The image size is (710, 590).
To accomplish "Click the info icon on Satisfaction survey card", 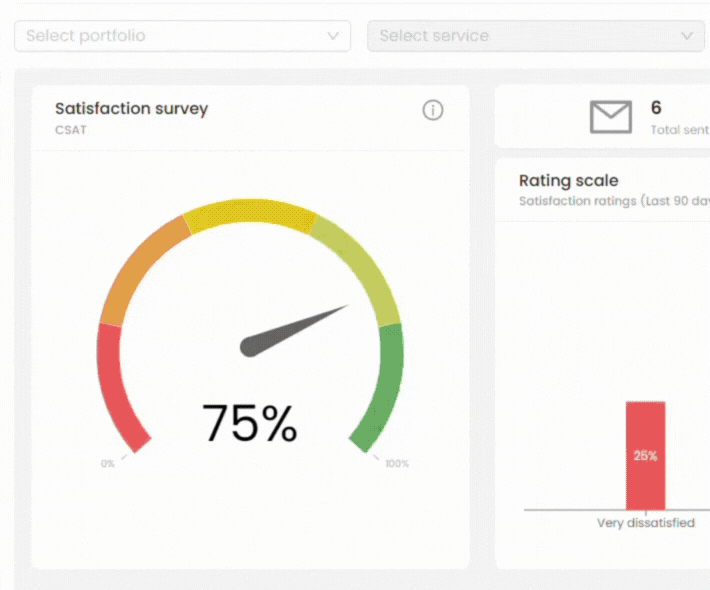I will tap(433, 110).
